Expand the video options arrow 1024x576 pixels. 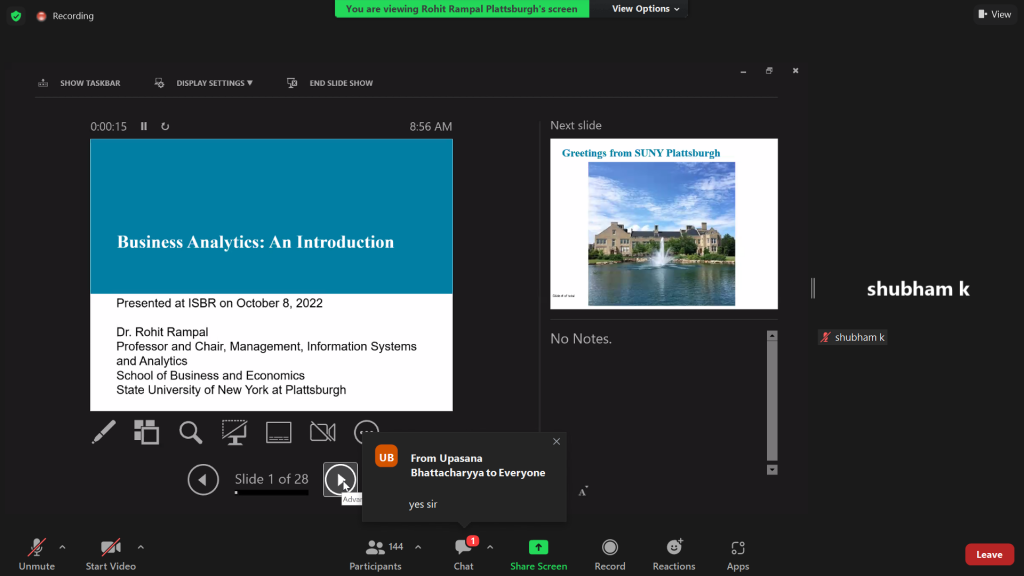pyautogui.click(x=141, y=547)
